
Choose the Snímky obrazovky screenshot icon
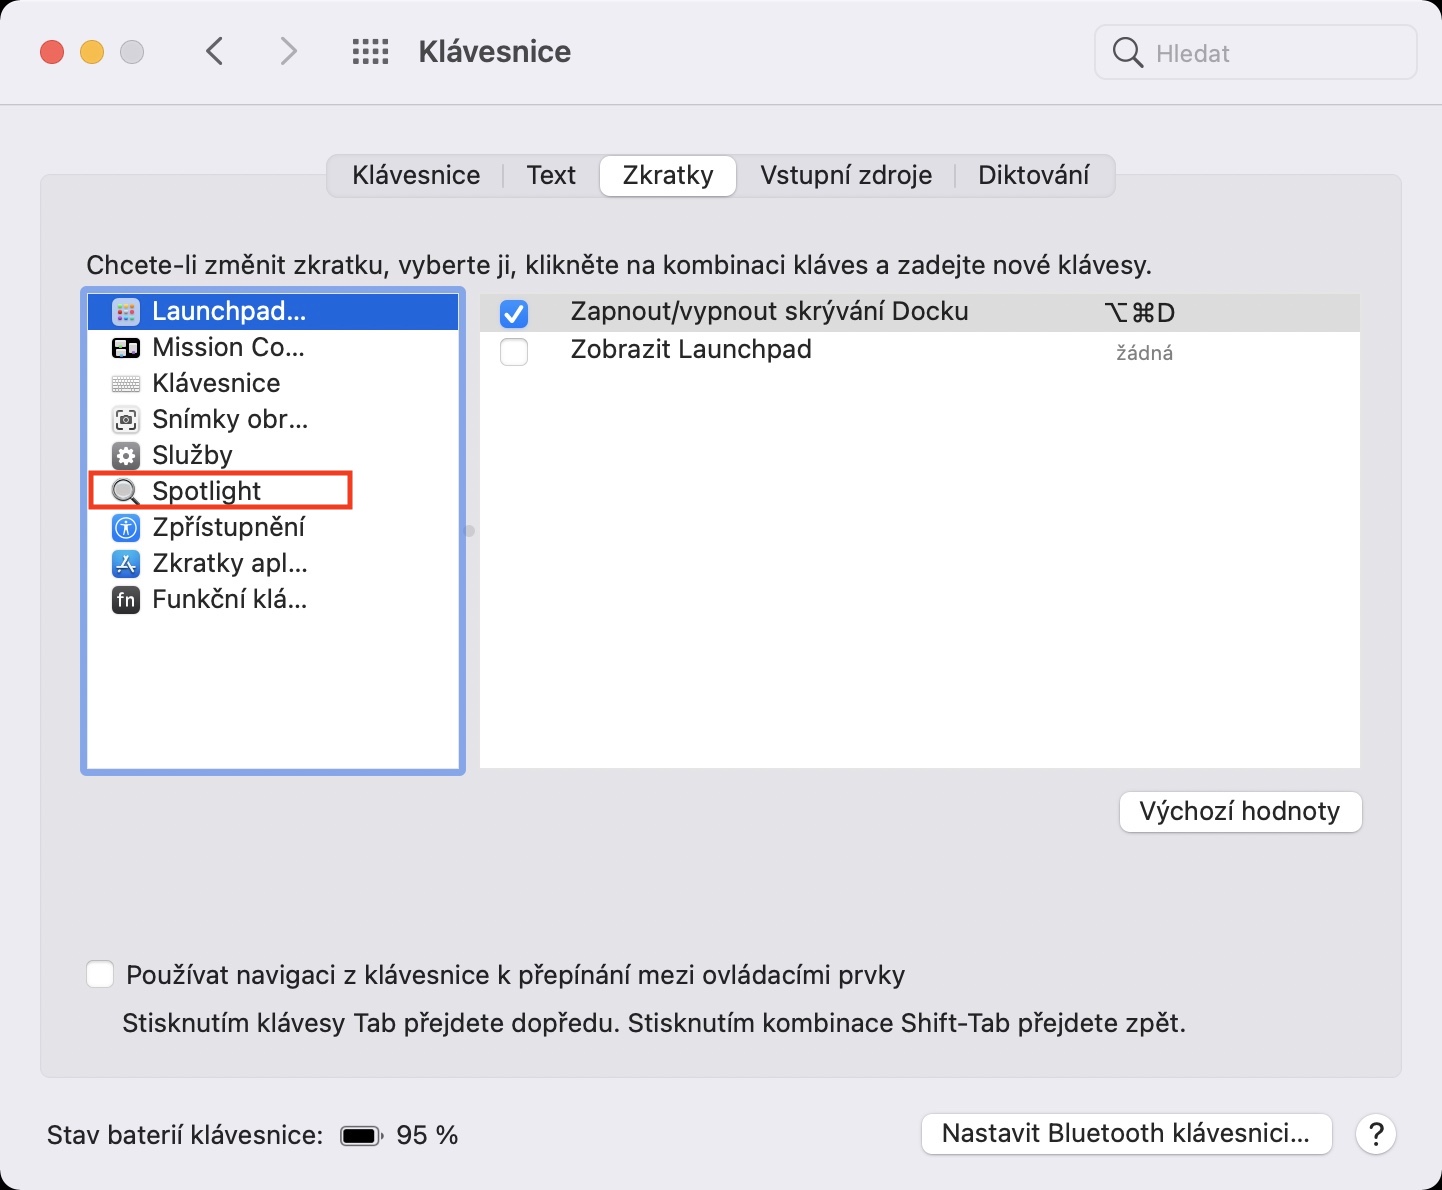click(x=126, y=420)
